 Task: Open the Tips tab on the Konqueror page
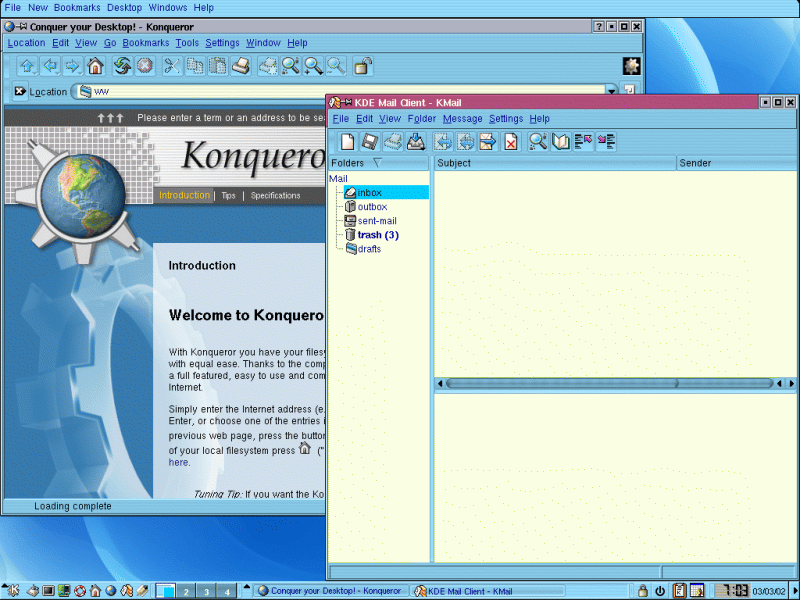pyautogui.click(x=228, y=195)
